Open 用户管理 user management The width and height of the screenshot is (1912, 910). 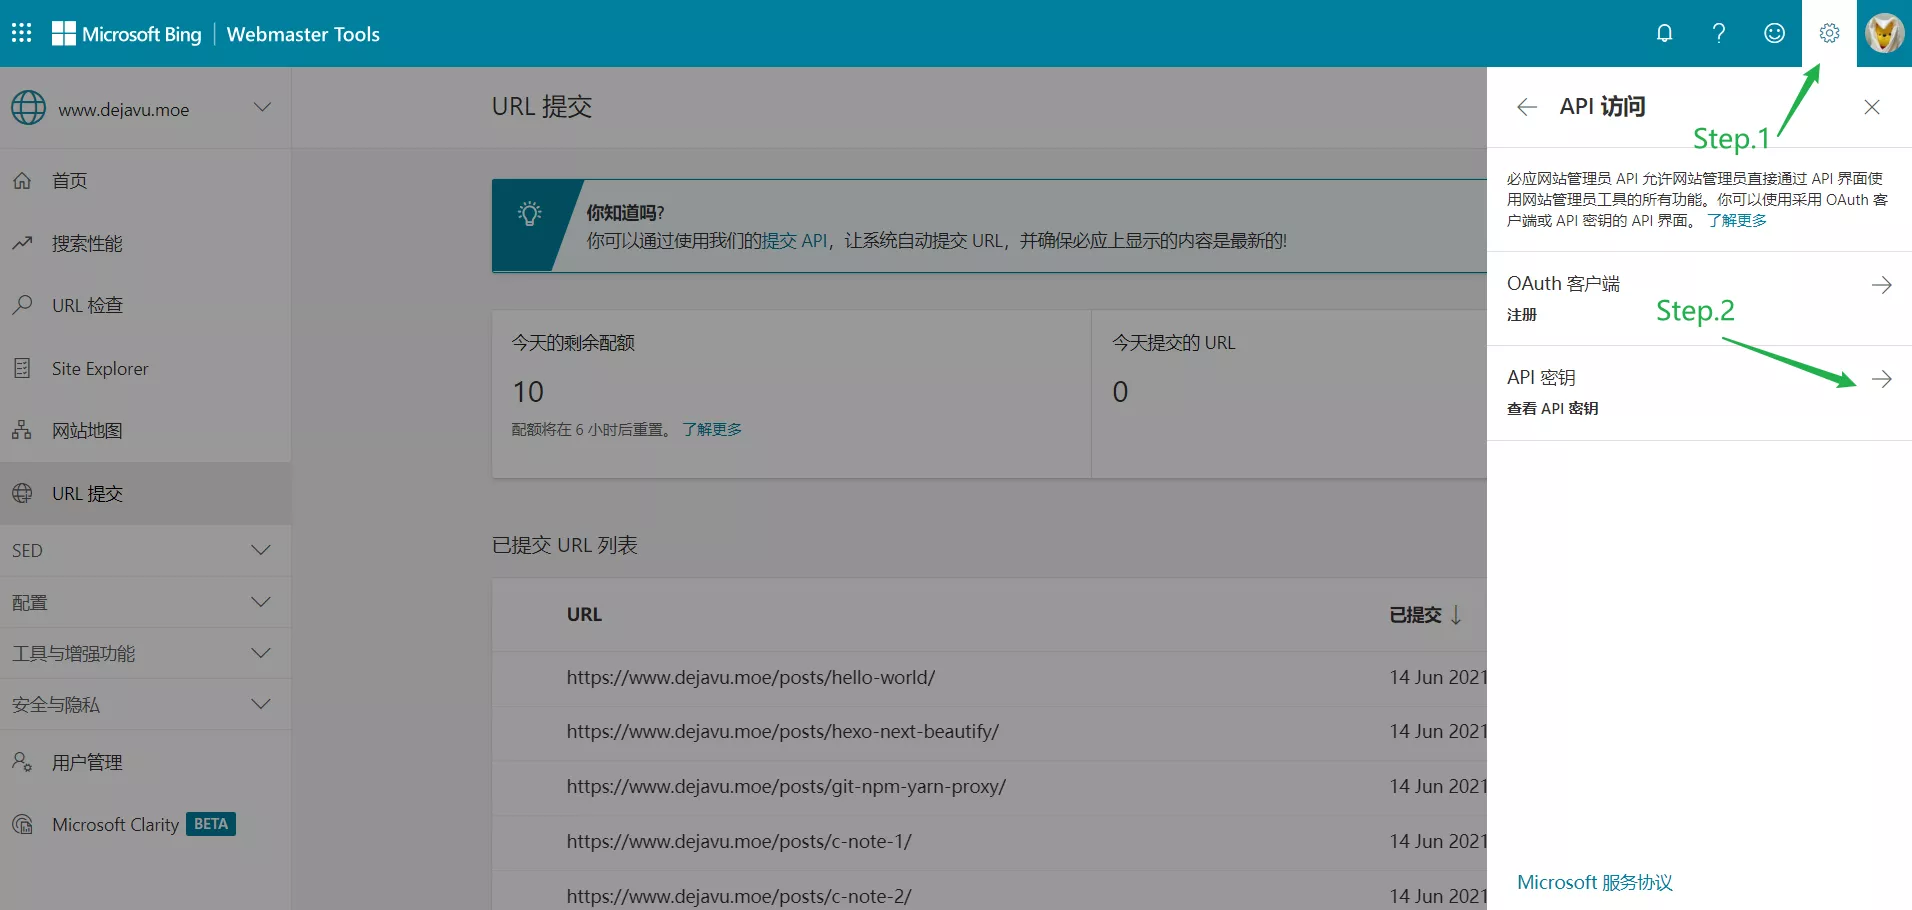(145, 762)
